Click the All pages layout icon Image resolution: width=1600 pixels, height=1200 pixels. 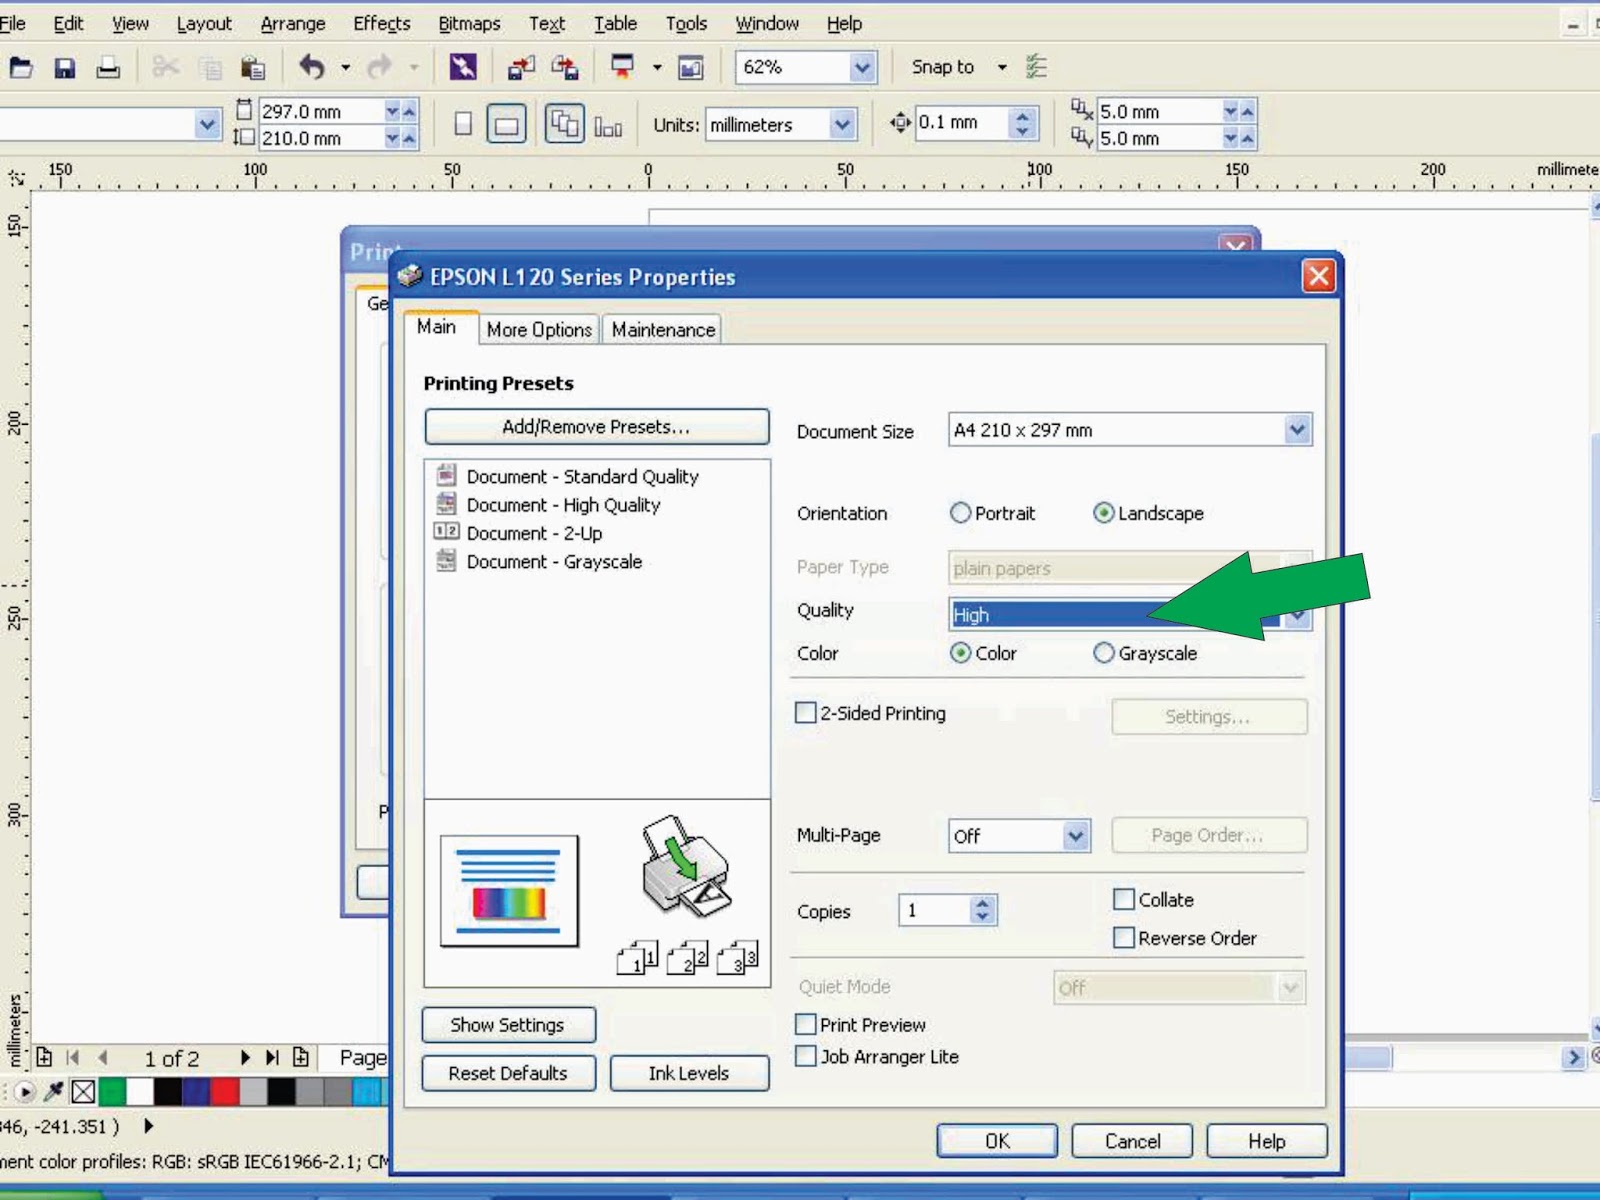pos(565,124)
